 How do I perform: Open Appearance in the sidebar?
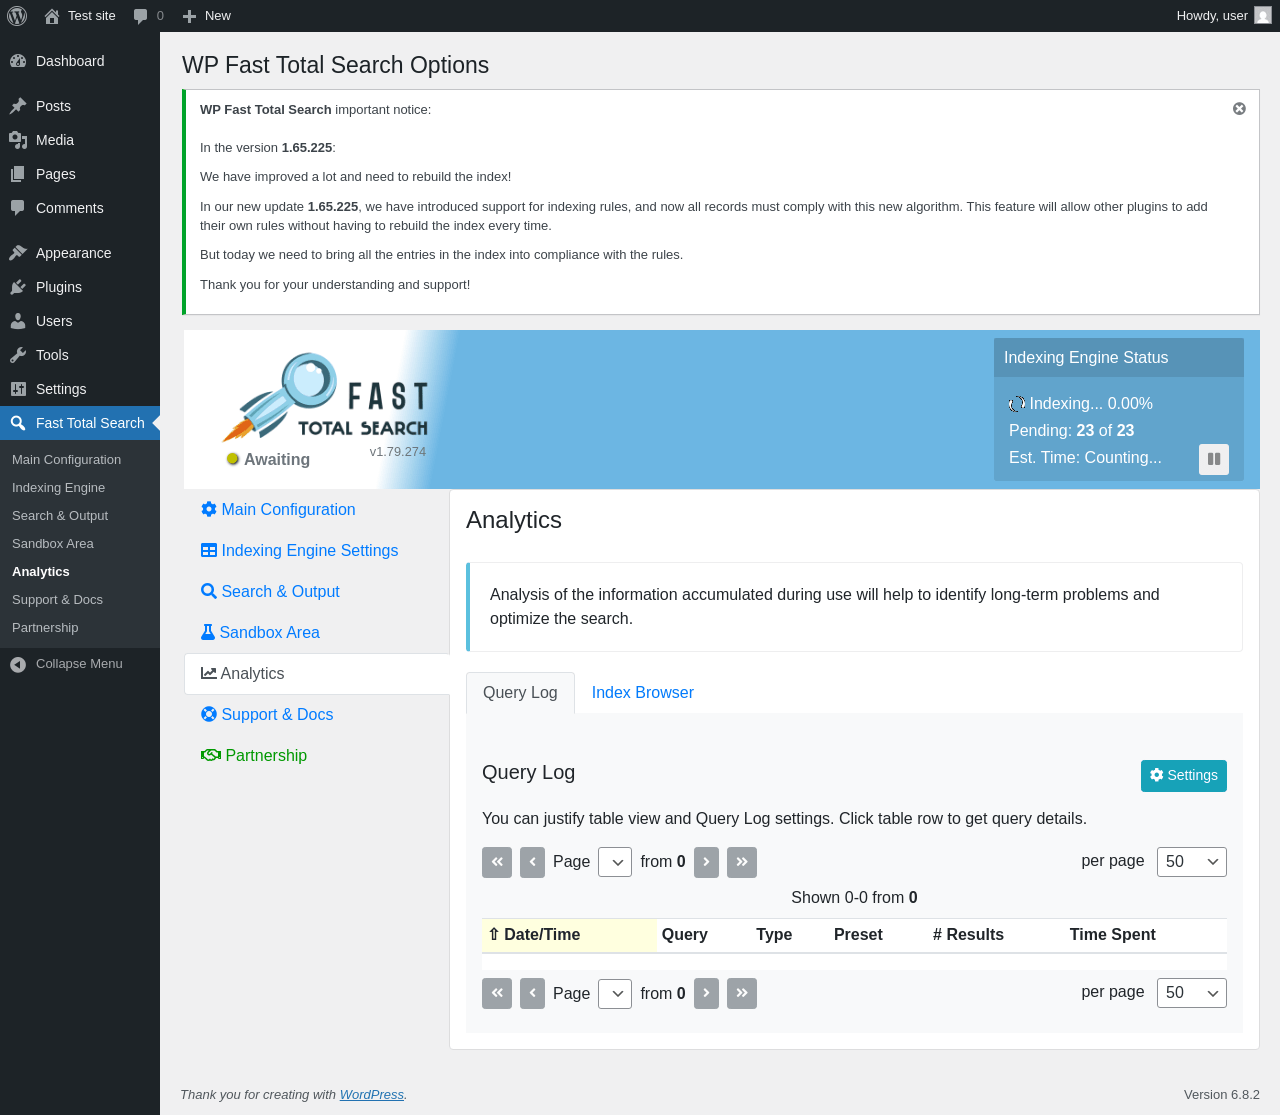click(80, 253)
